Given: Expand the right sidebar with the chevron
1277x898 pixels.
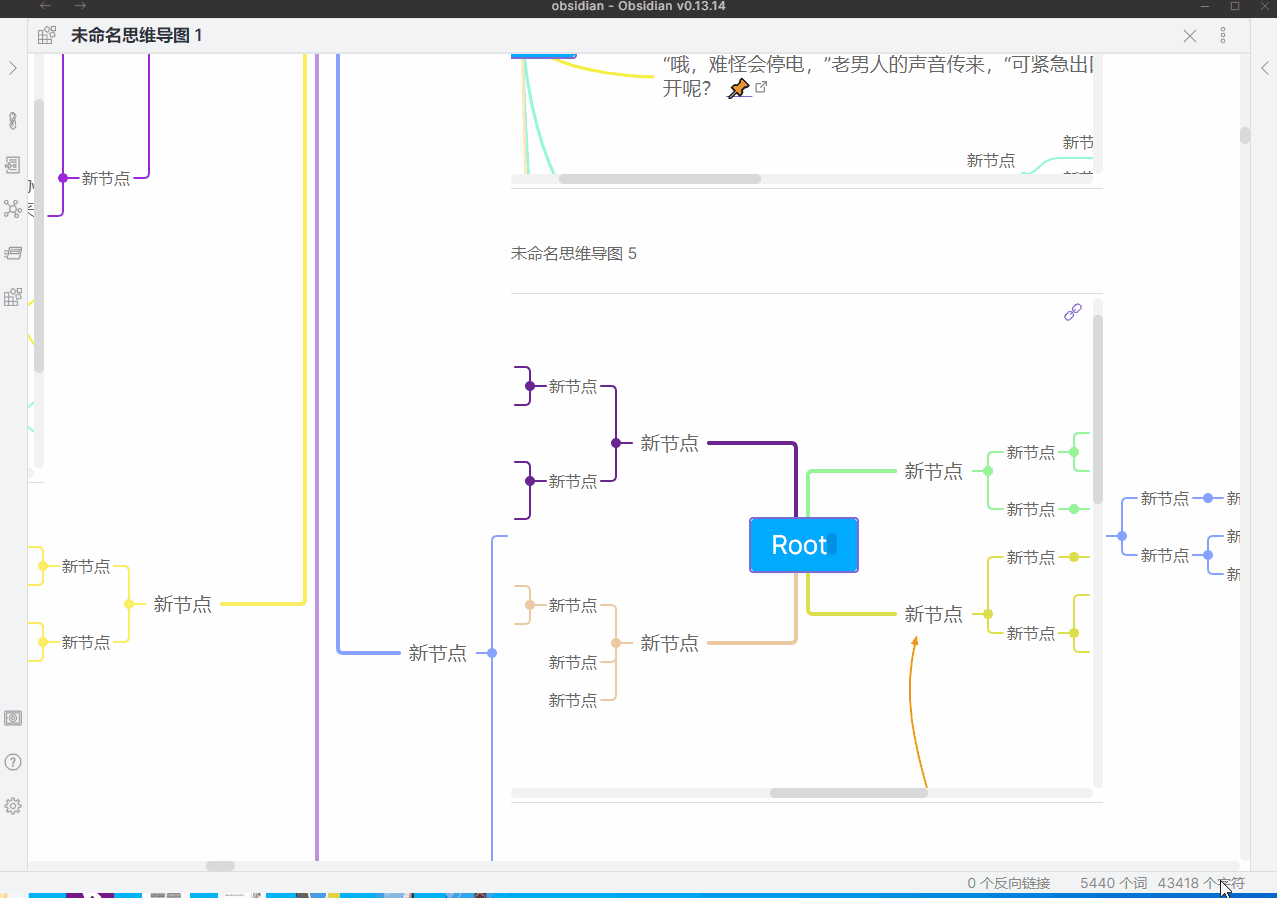Looking at the screenshot, I should [x=1265, y=68].
